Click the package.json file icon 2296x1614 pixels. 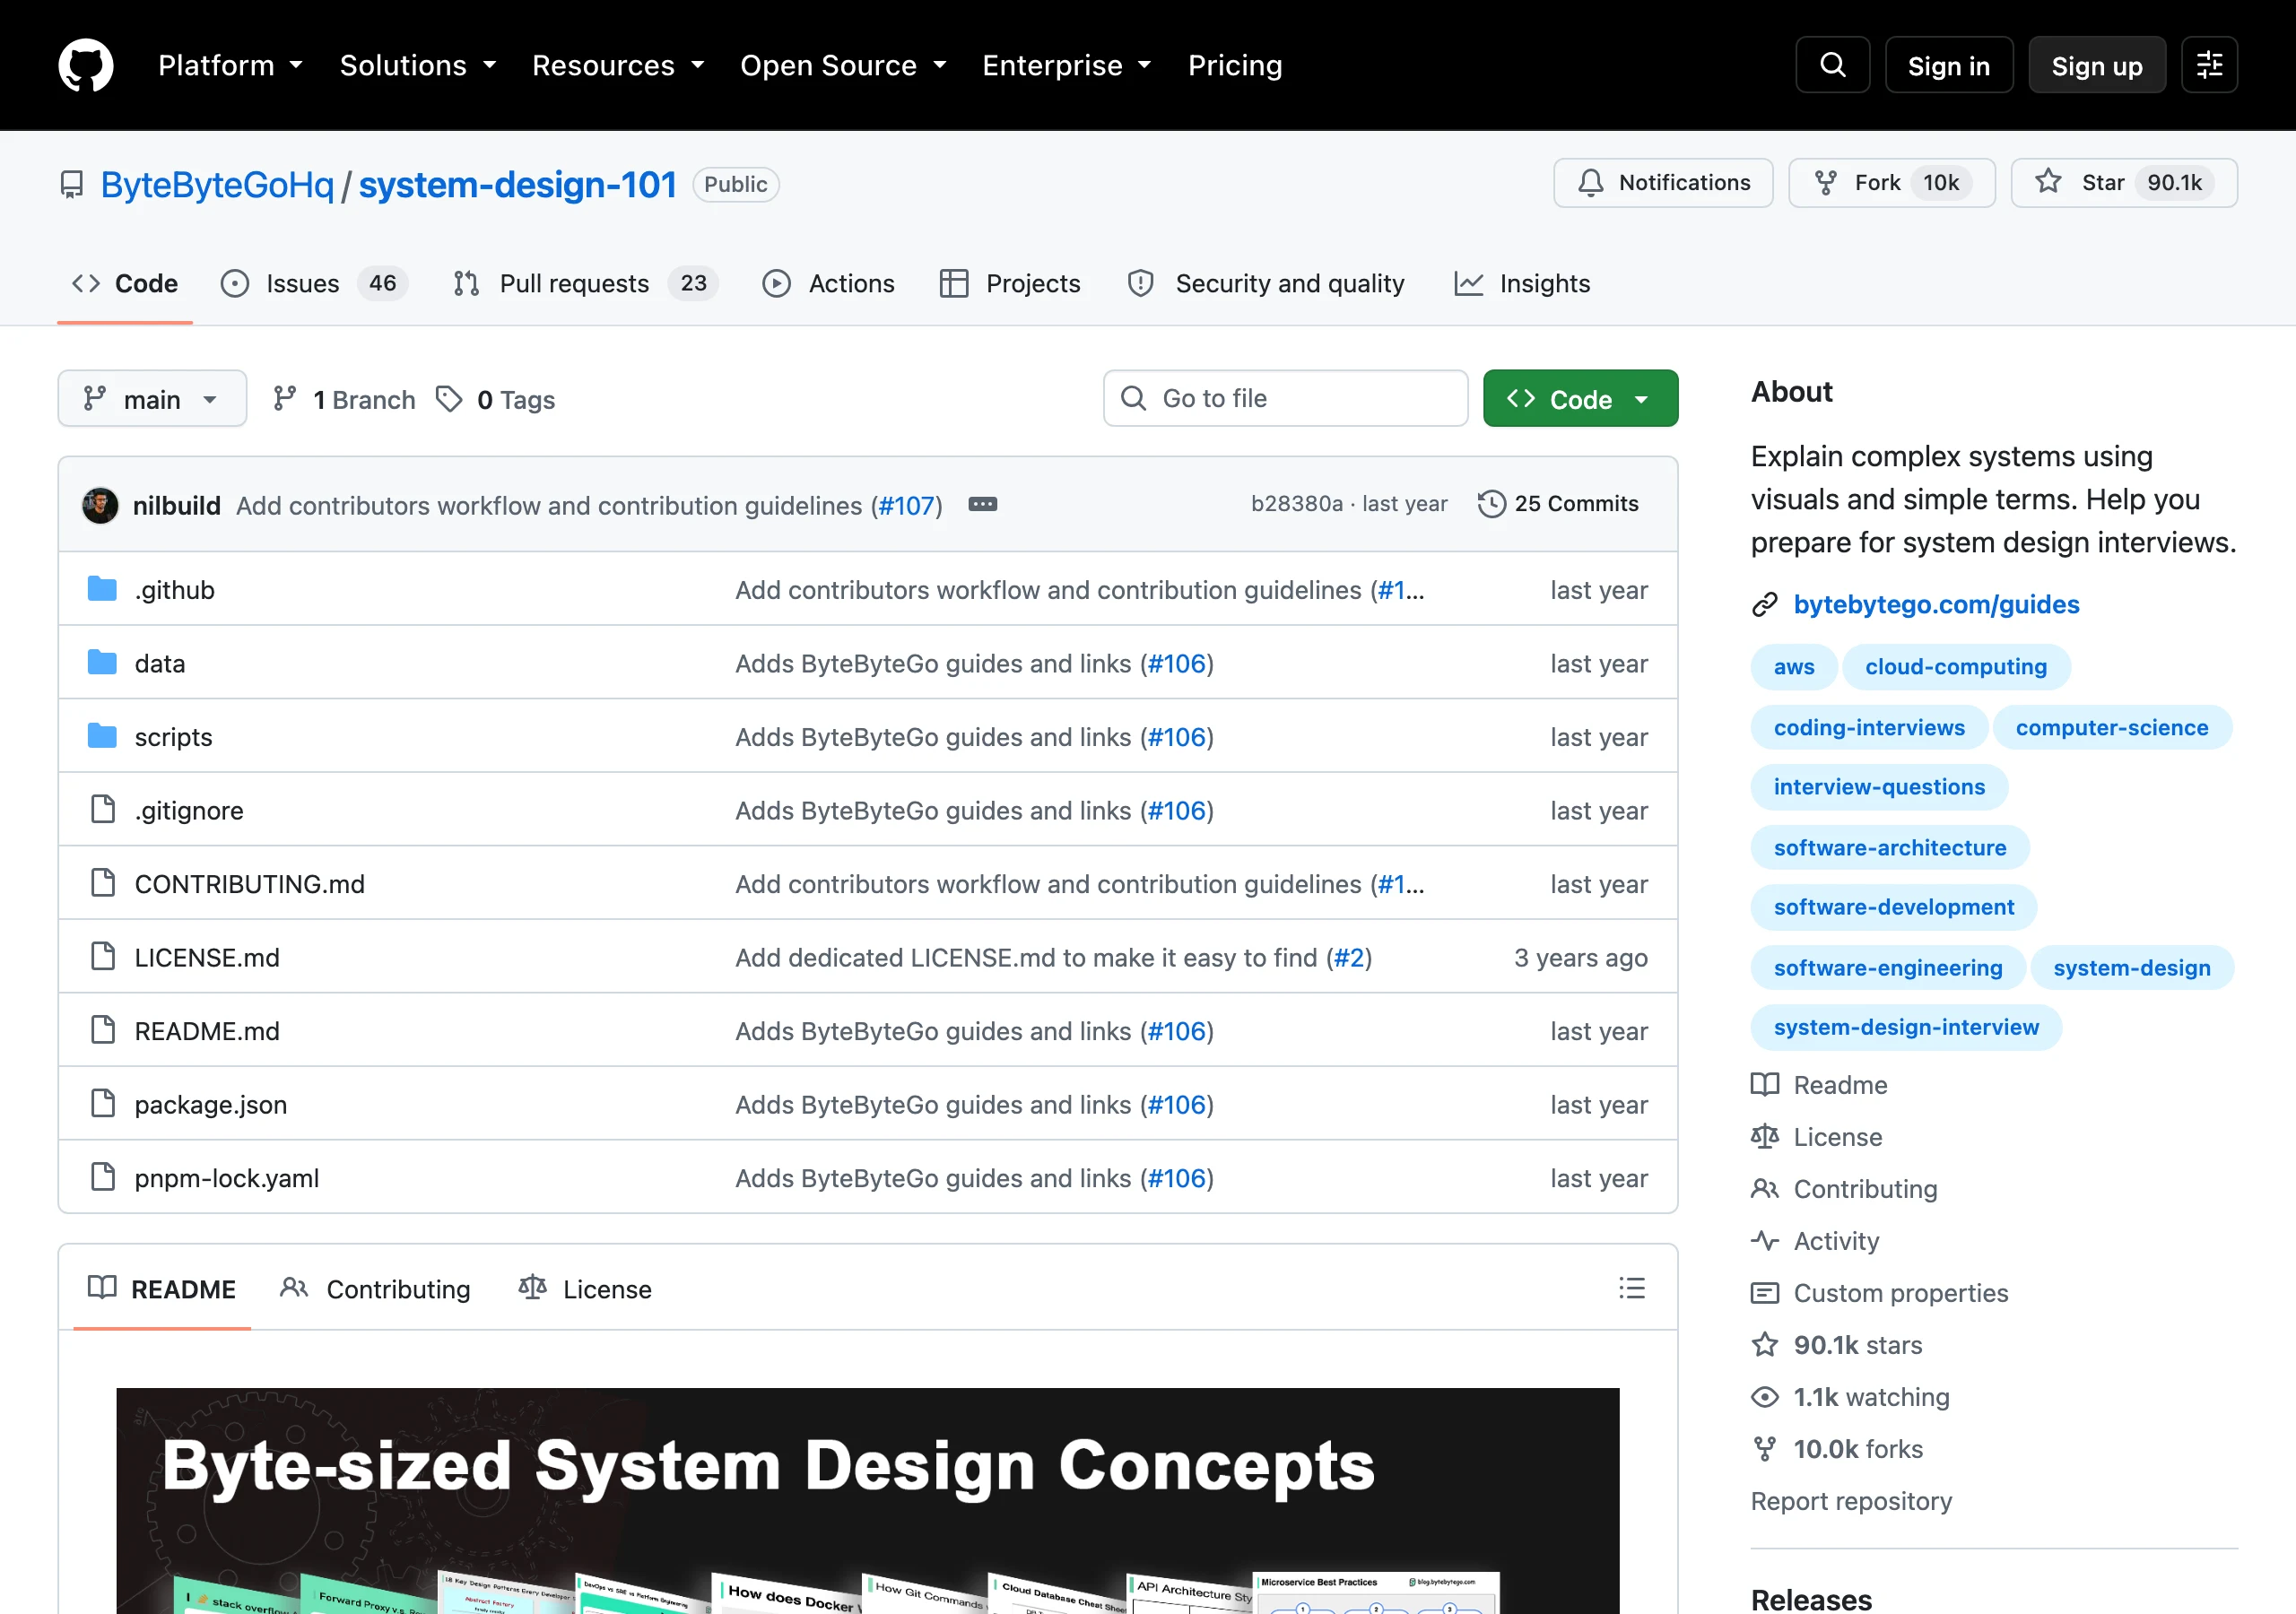(x=103, y=1103)
